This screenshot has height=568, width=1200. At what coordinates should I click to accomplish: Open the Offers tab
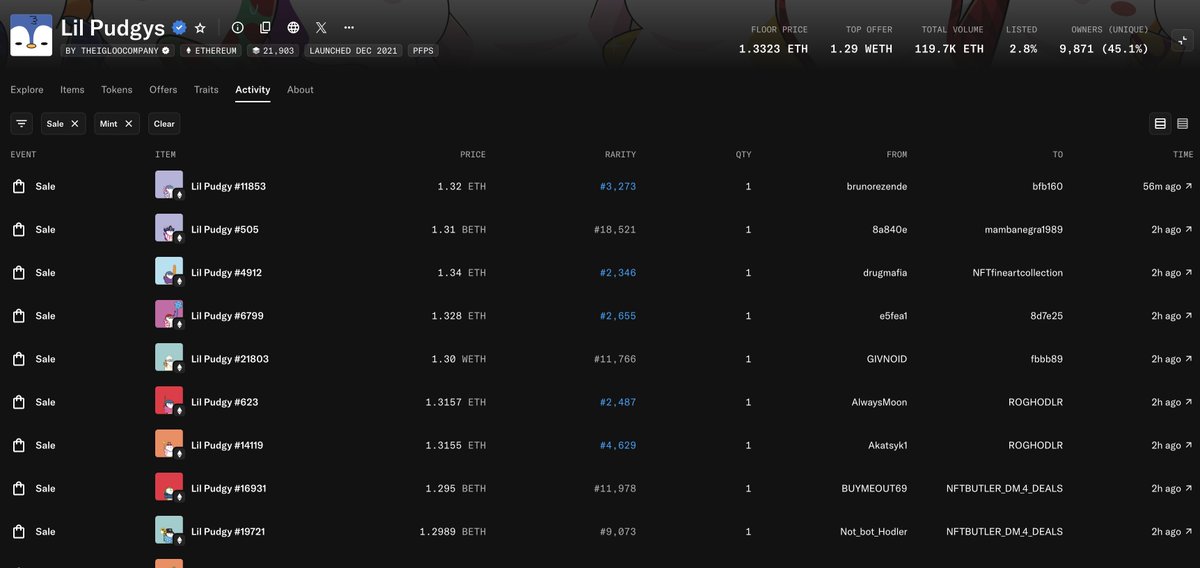(163, 90)
